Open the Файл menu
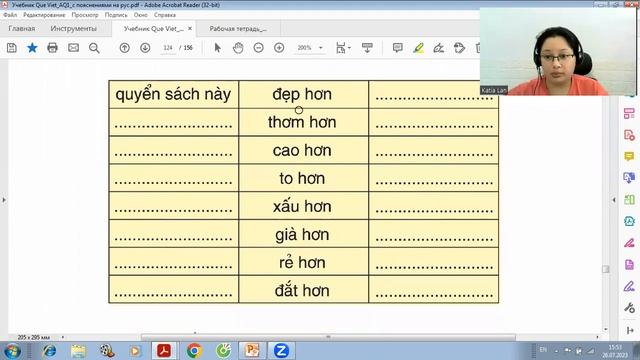 coord(10,15)
